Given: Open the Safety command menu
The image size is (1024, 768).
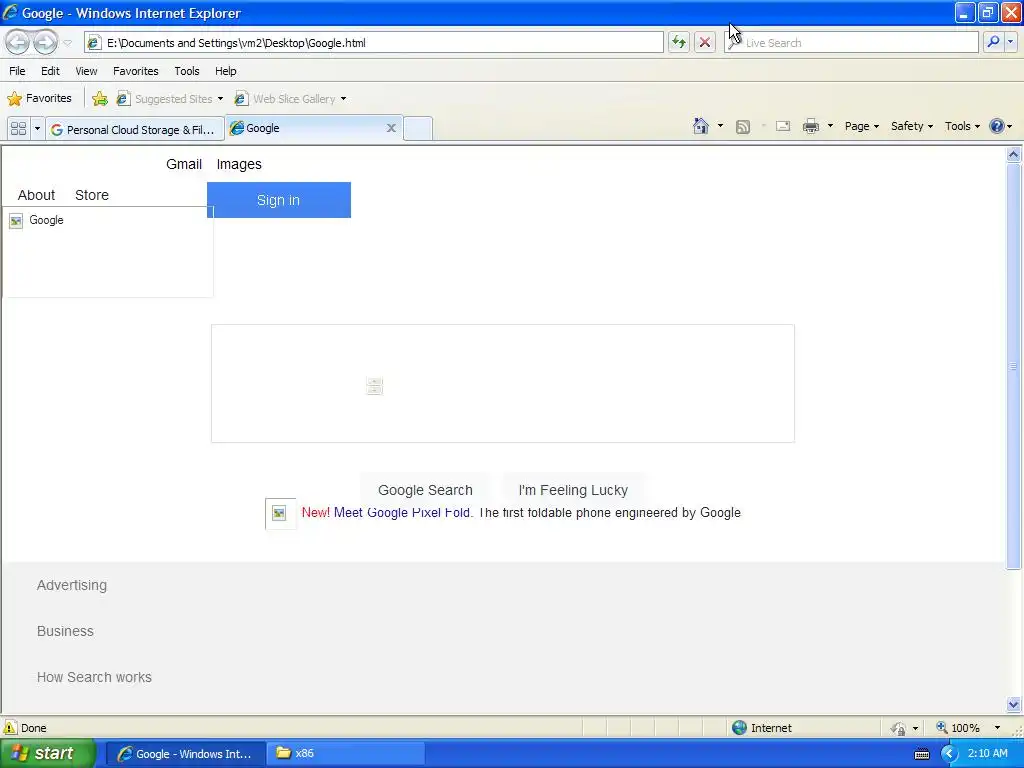Looking at the screenshot, I should point(912,126).
